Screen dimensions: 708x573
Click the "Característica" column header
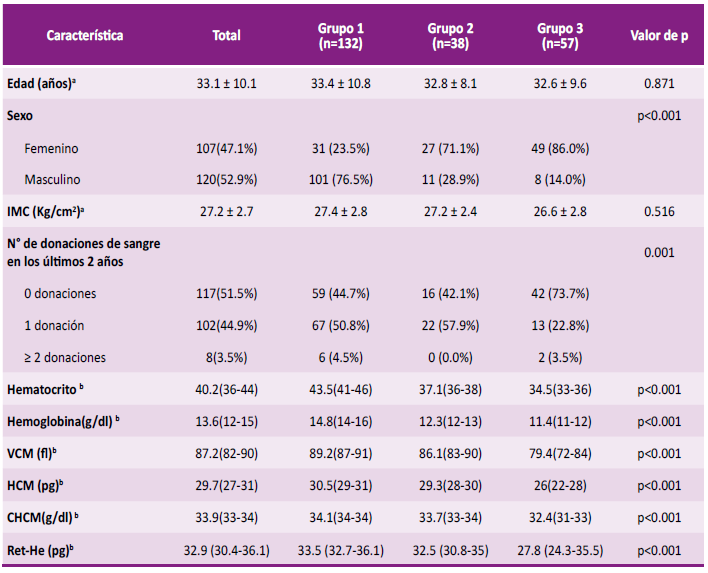[85, 36]
